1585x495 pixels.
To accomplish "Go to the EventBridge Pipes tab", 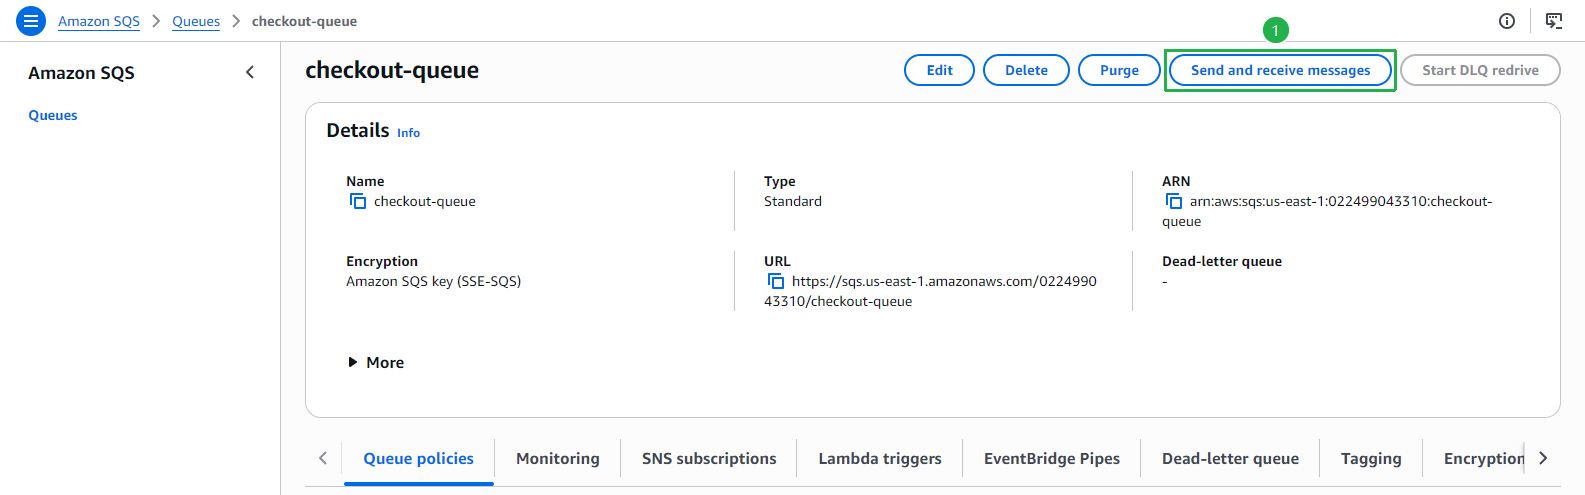I will tap(1052, 458).
